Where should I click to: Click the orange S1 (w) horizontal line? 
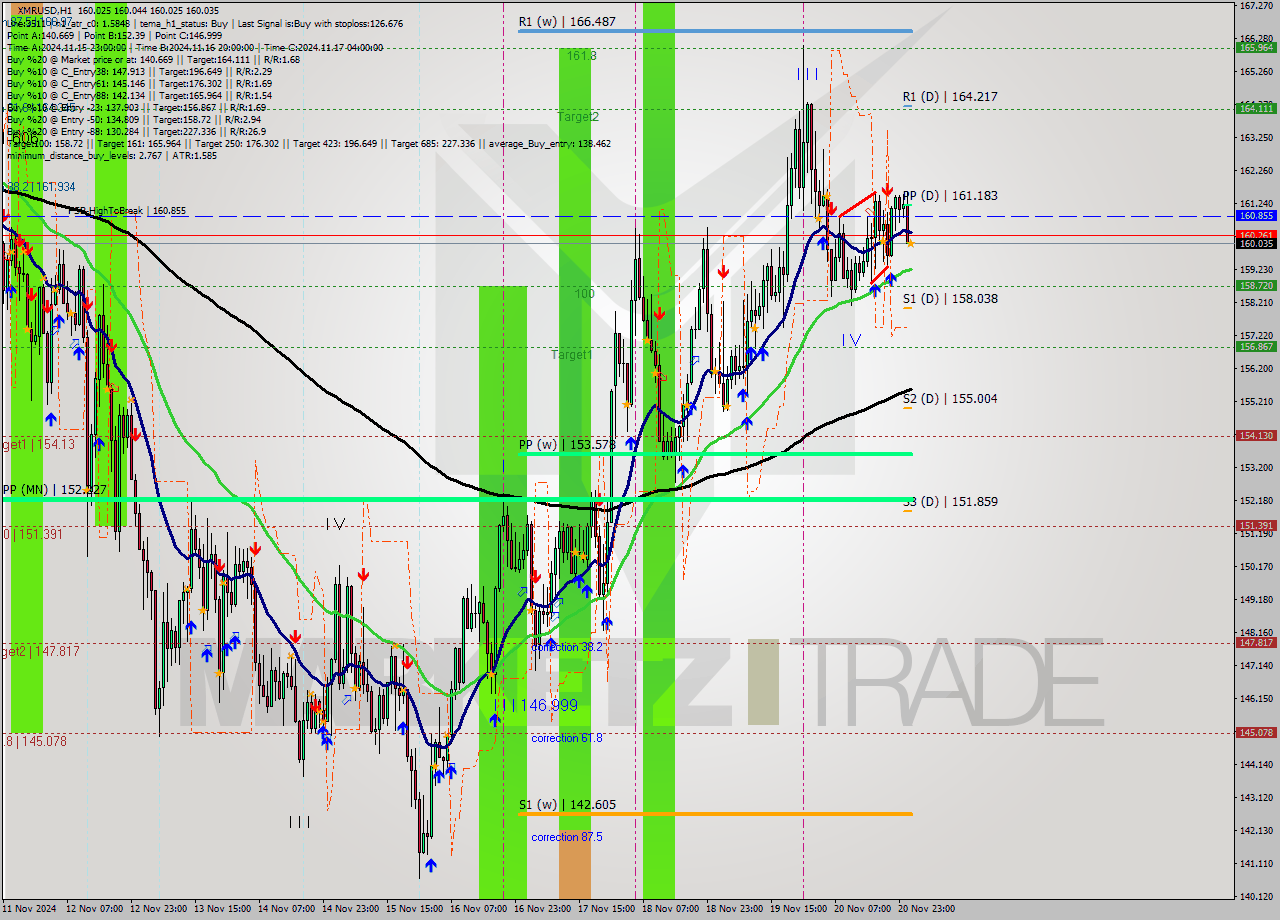[715, 814]
